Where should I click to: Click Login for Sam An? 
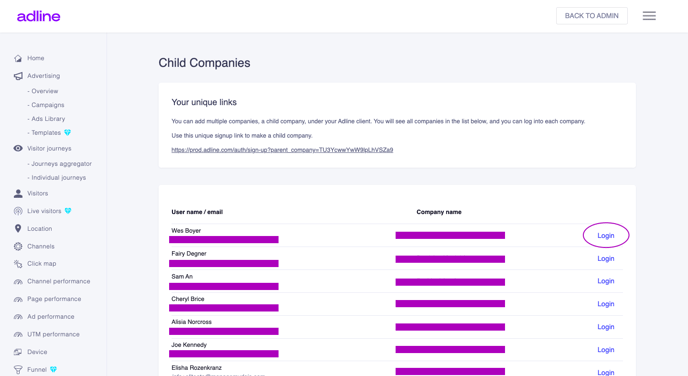pyautogui.click(x=606, y=281)
